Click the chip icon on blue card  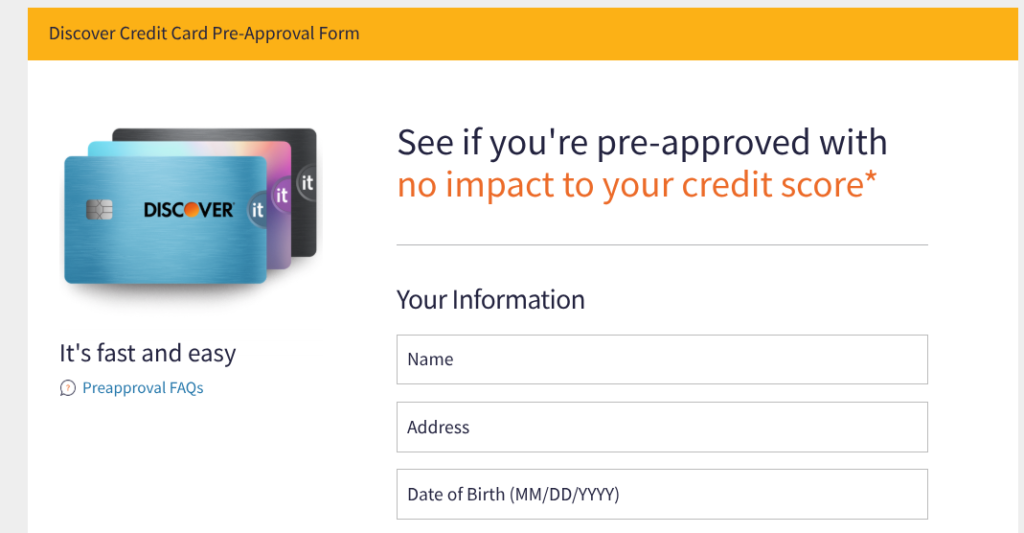point(100,210)
